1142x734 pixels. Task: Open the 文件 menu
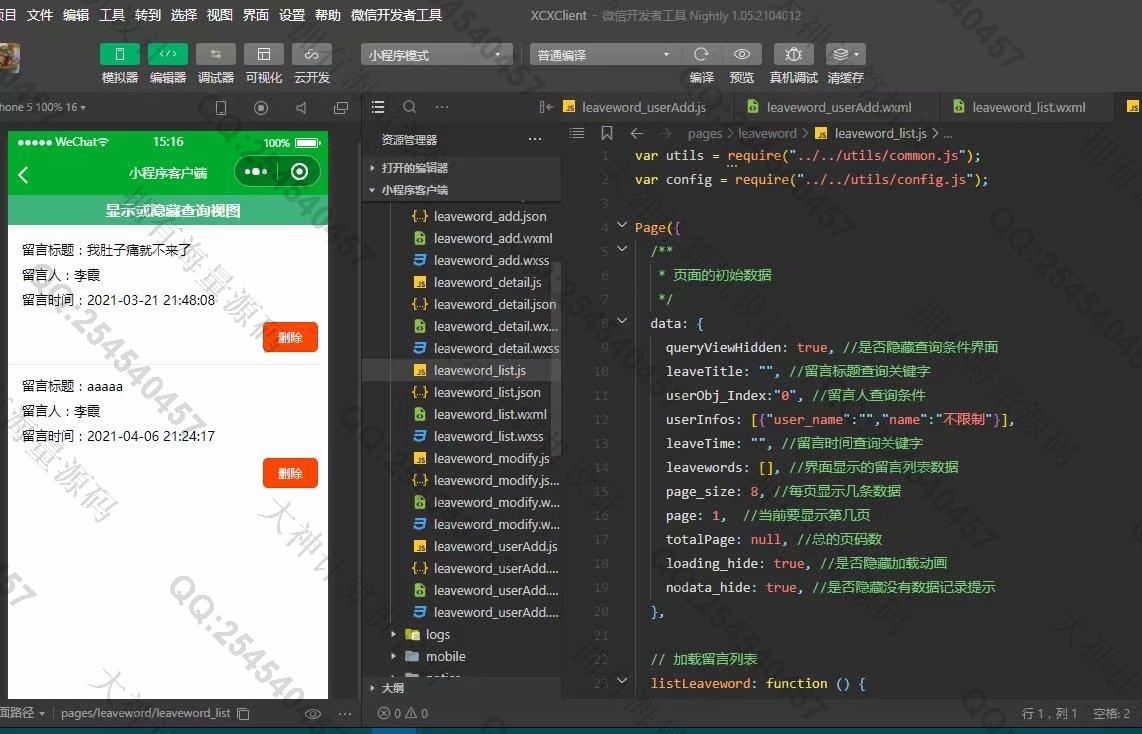point(40,15)
